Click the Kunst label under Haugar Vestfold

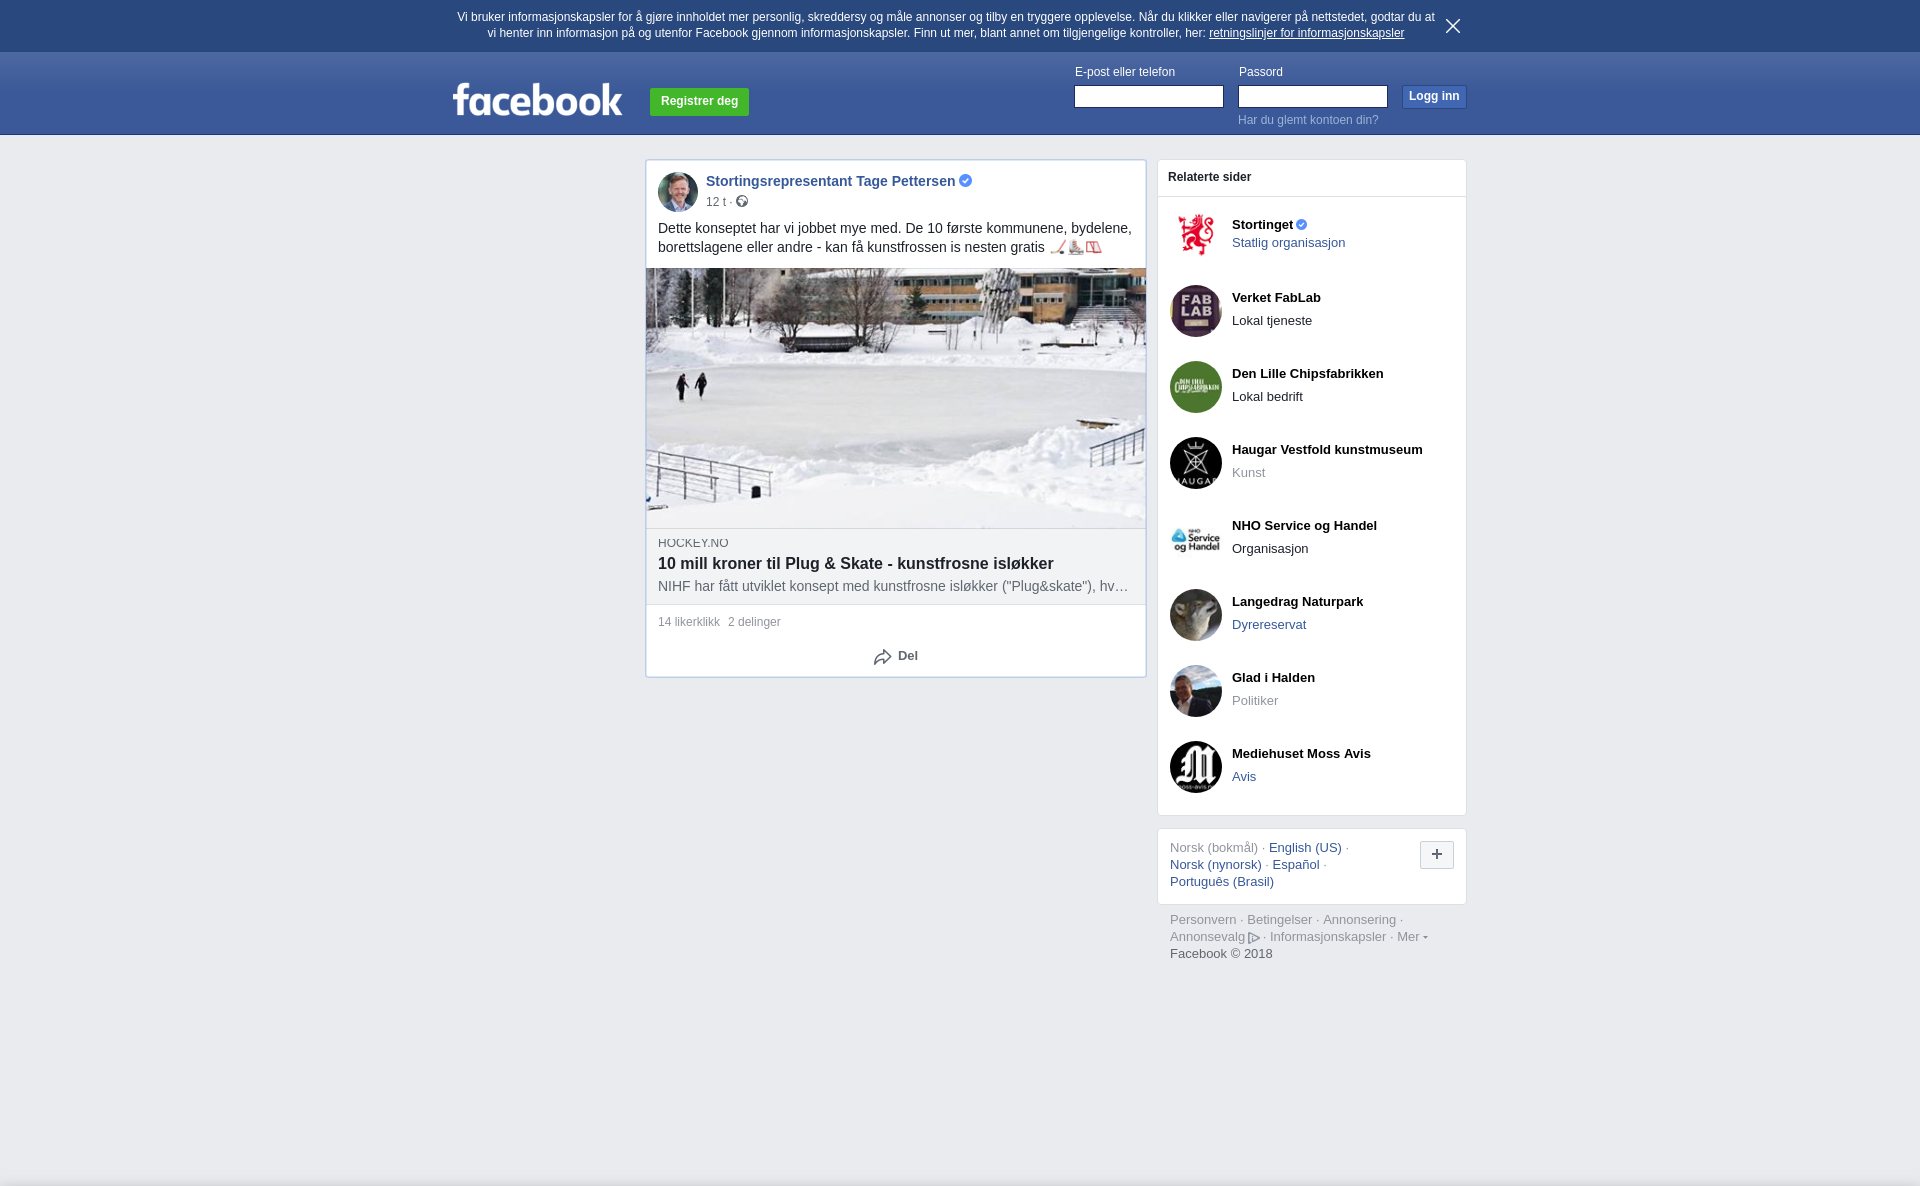point(1248,473)
